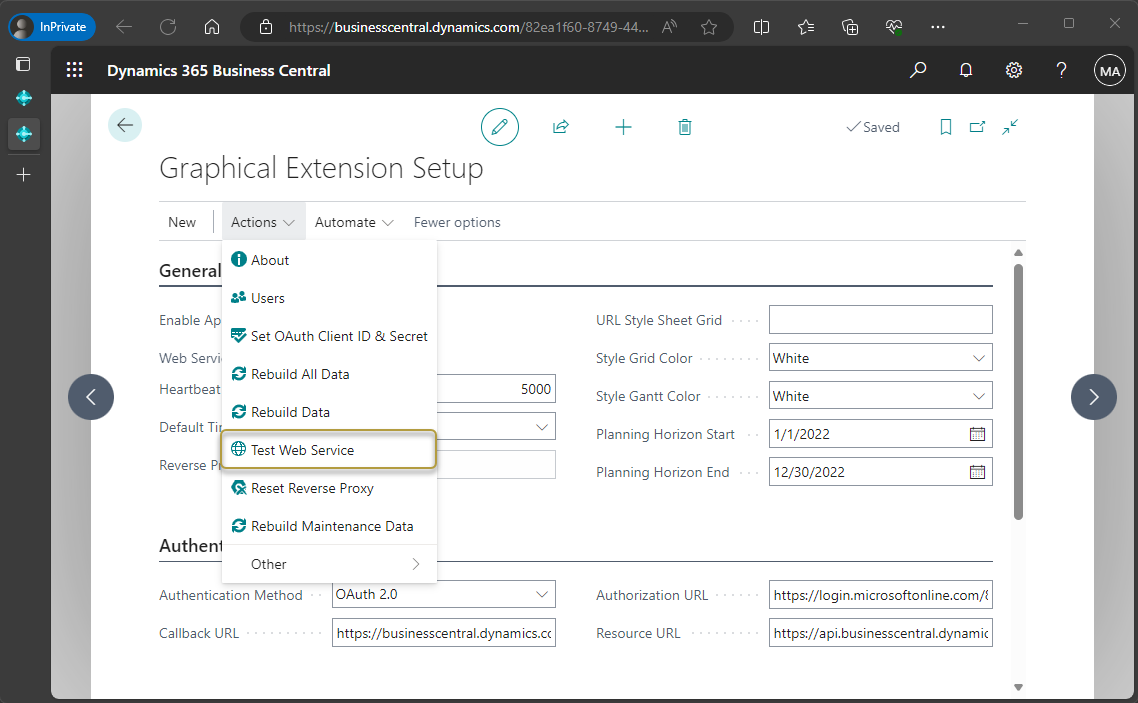Image resolution: width=1138 pixels, height=703 pixels.
Task: Click the URL Style Sheet Grid field
Action: 880,320
